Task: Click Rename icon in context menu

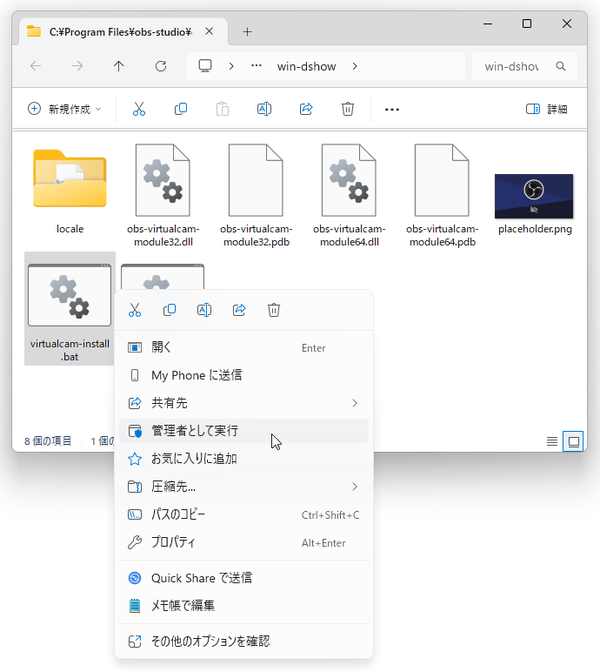Action: point(204,310)
